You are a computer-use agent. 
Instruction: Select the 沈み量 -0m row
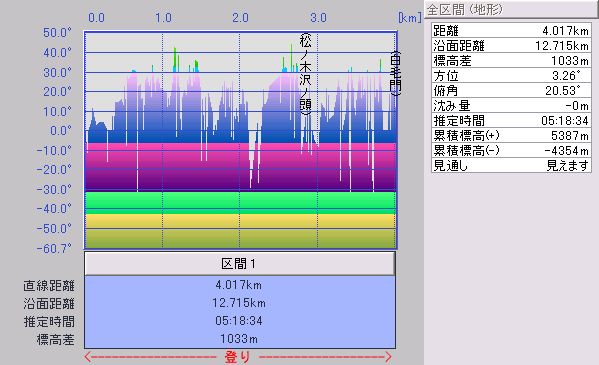pos(511,105)
